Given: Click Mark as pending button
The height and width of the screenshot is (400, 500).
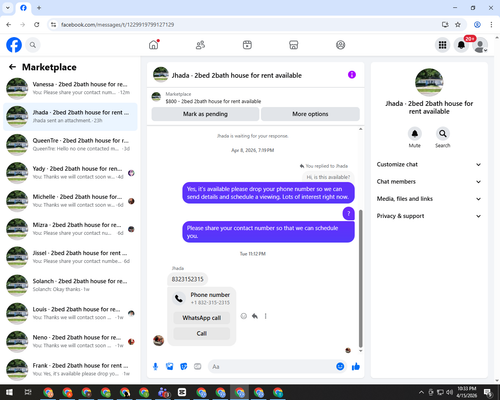Looking at the screenshot, I should (205, 114).
